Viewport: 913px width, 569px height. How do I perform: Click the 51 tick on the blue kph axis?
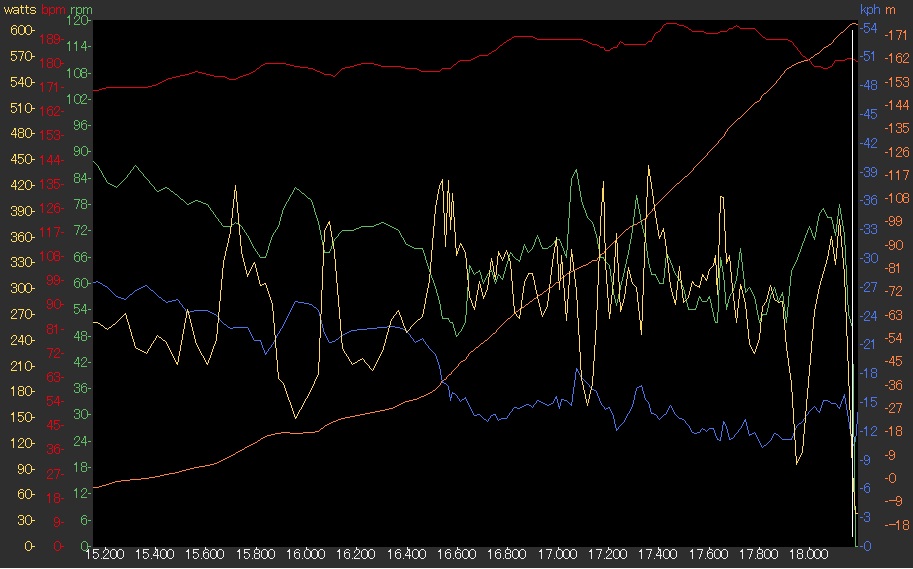point(868,56)
